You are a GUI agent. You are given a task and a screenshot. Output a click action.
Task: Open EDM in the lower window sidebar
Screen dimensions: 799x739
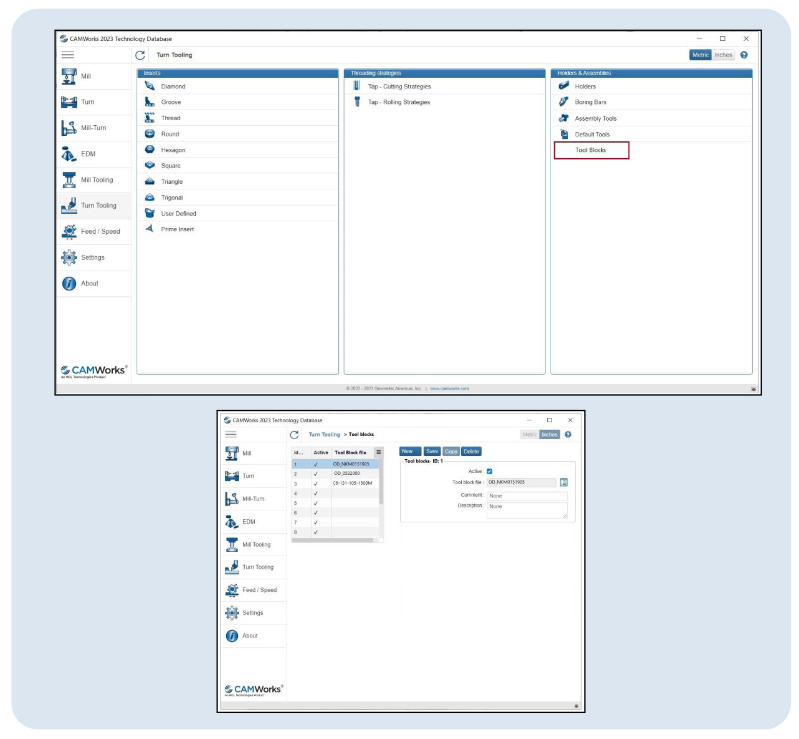click(254, 522)
